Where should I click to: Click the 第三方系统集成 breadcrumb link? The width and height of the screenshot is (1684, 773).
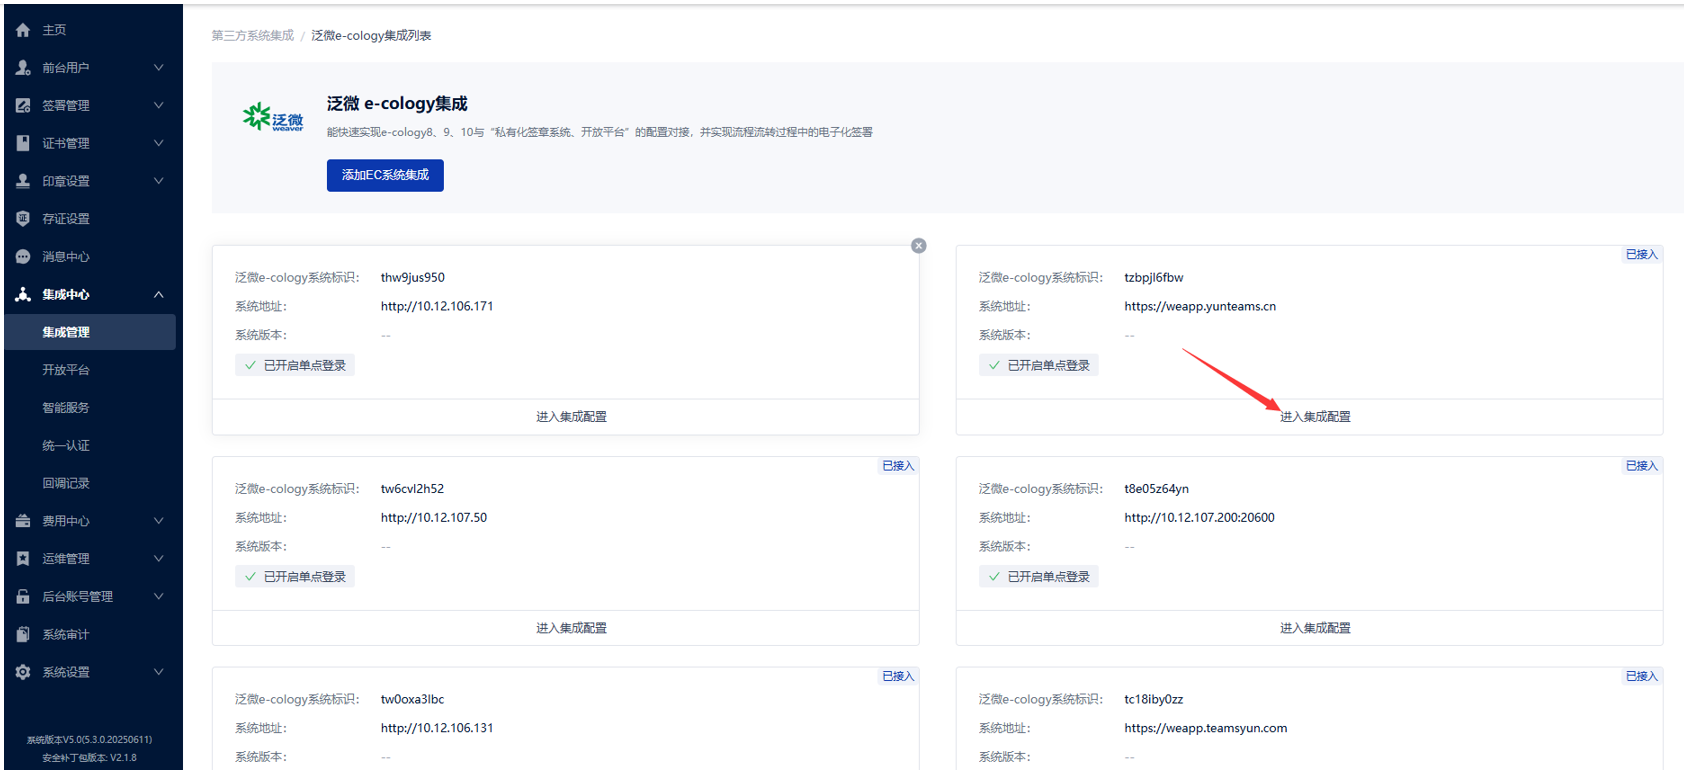(253, 36)
